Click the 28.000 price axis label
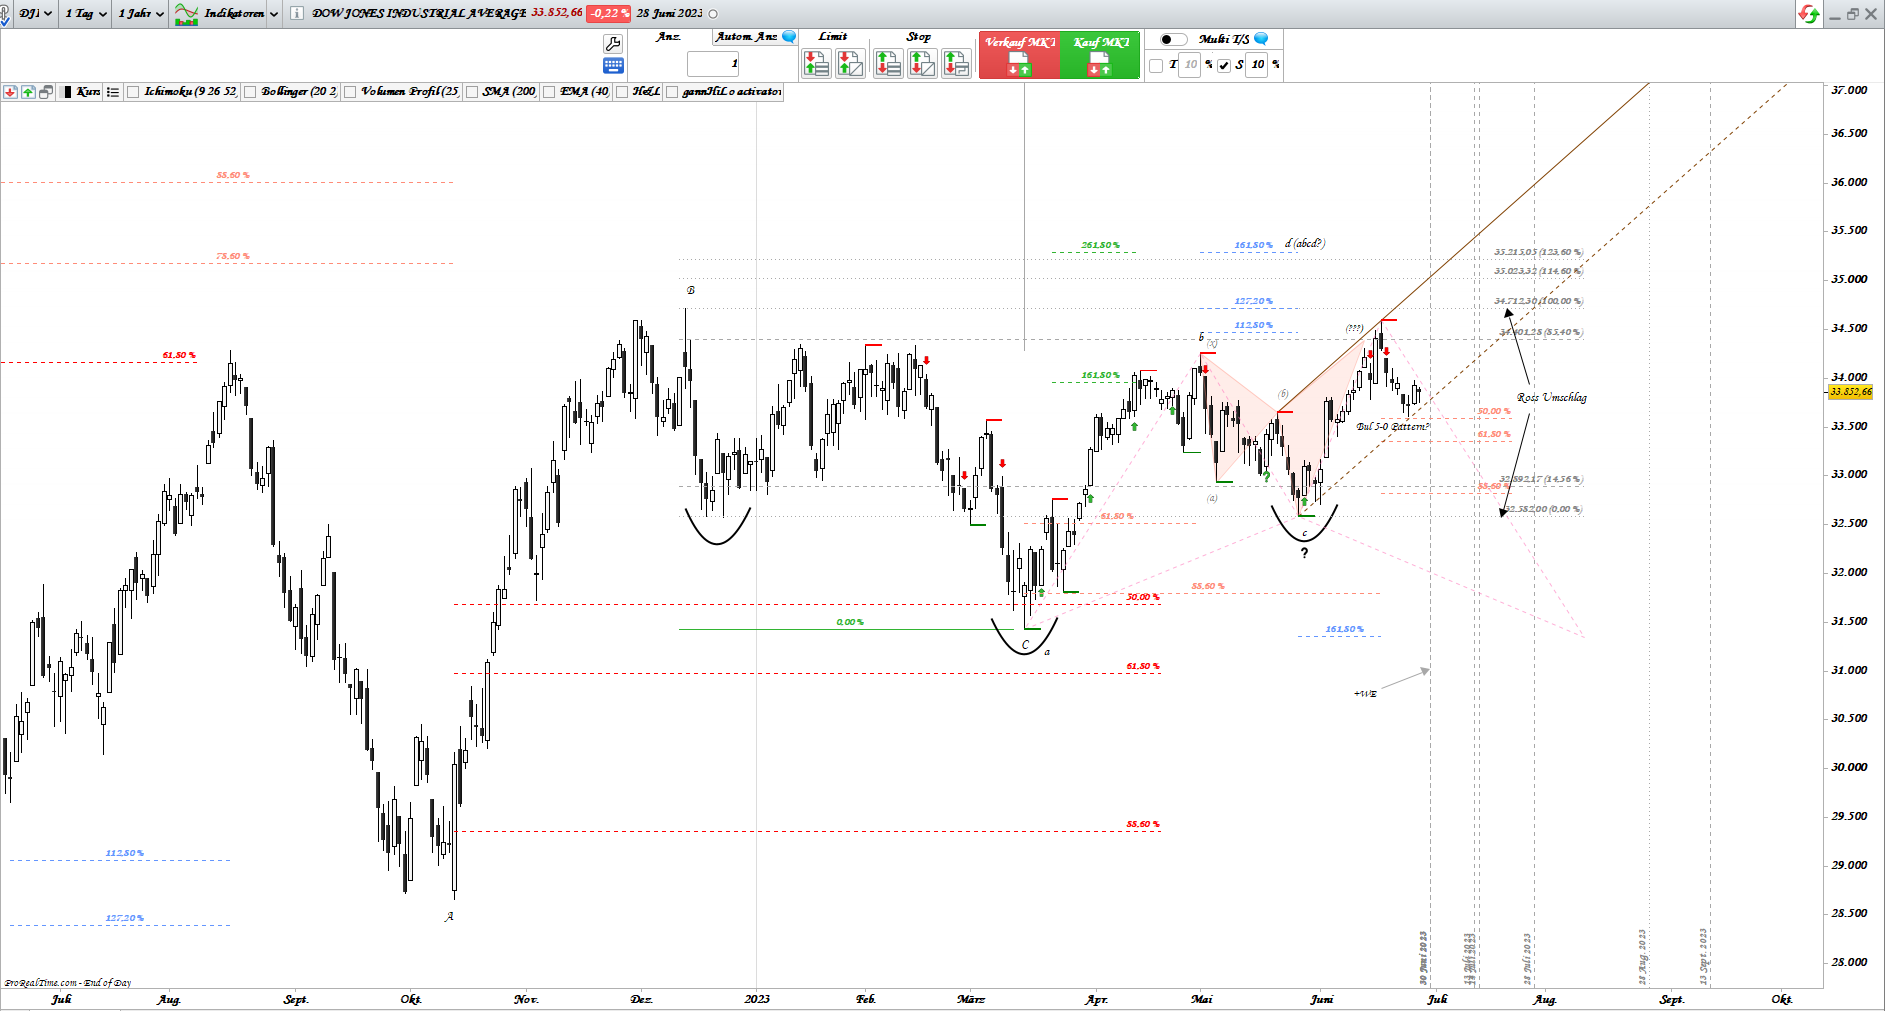The height and width of the screenshot is (1011, 1885). [1849, 962]
